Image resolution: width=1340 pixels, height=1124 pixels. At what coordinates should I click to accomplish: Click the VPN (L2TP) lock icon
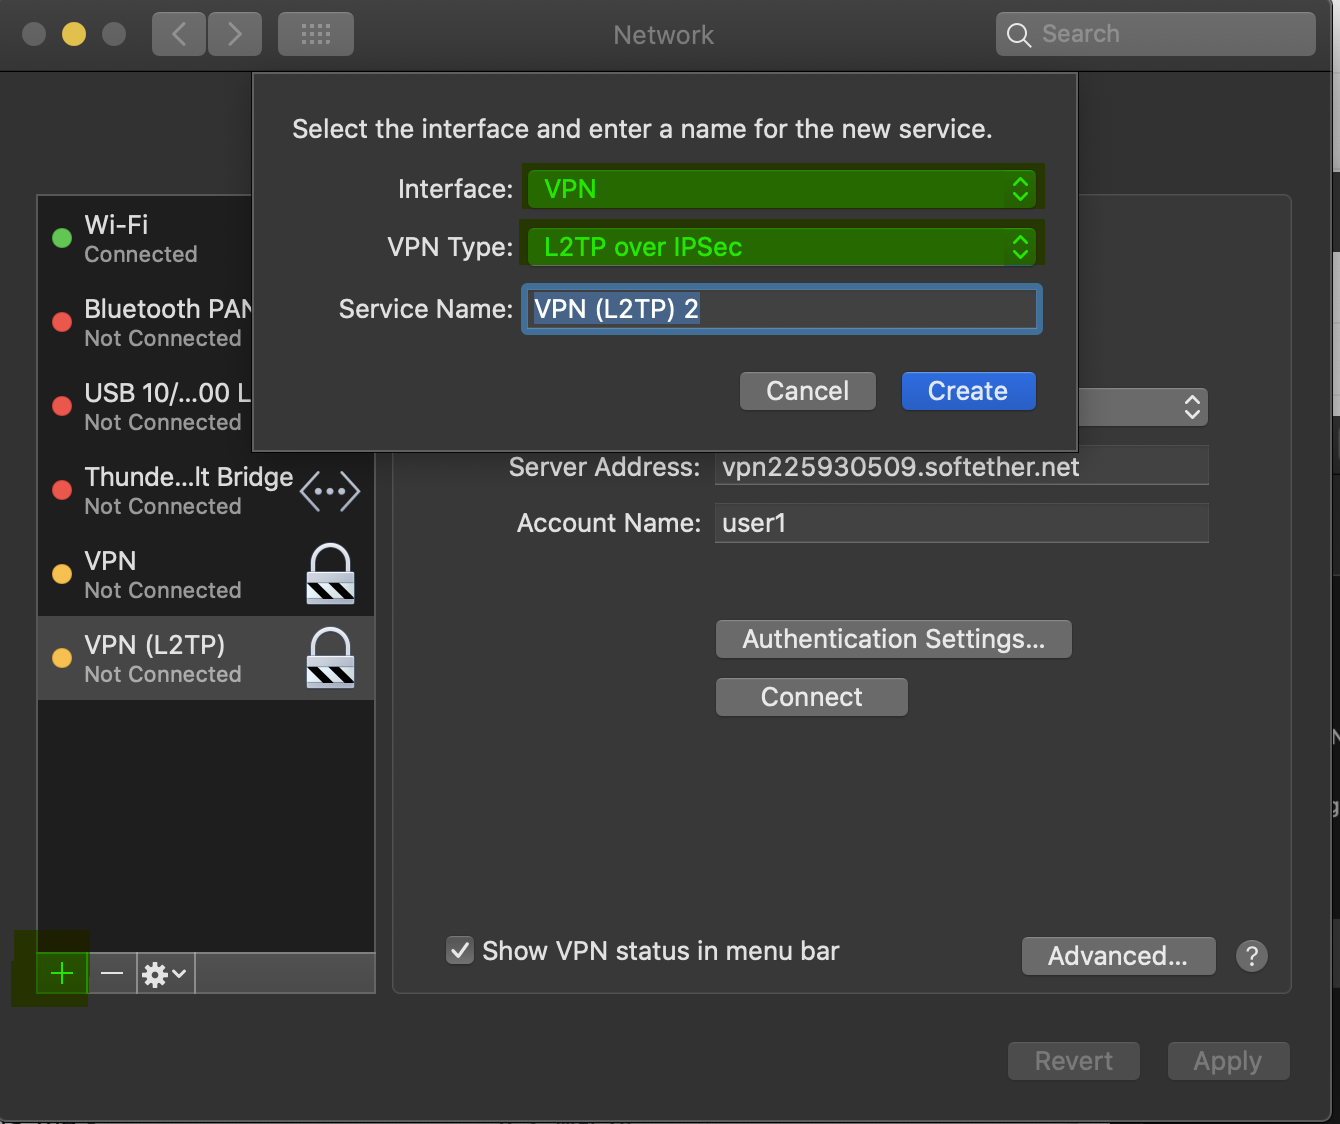330,658
